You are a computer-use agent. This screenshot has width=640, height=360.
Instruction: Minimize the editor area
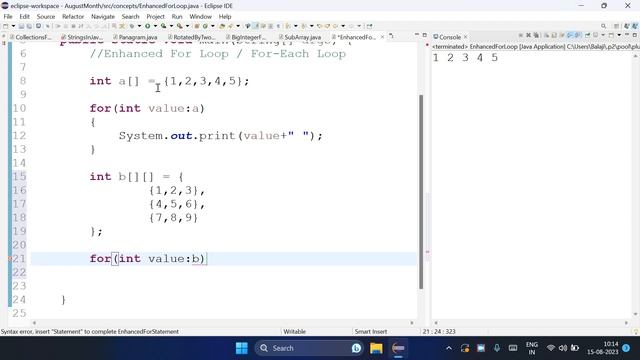[x=417, y=35]
